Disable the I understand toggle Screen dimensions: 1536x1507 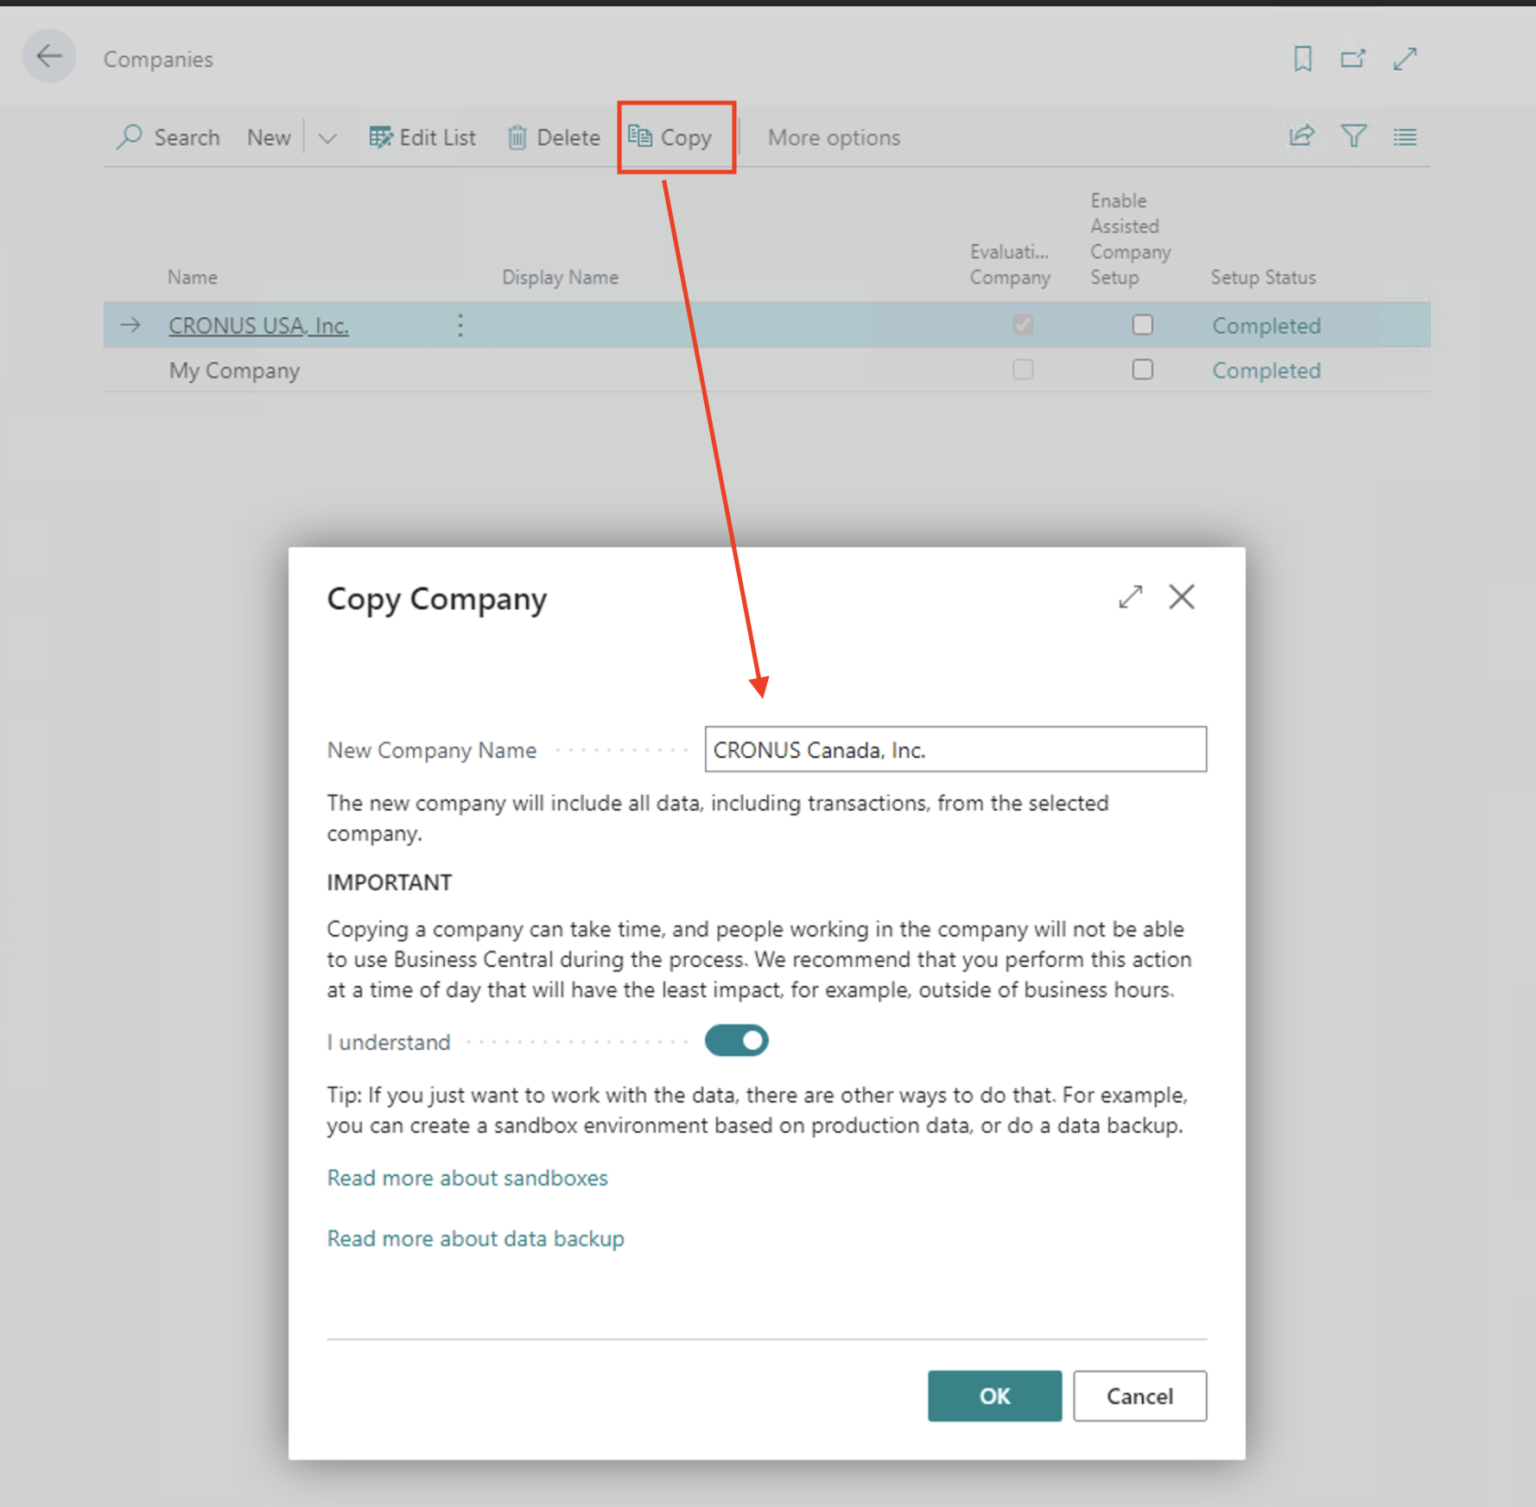tap(736, 1040)
